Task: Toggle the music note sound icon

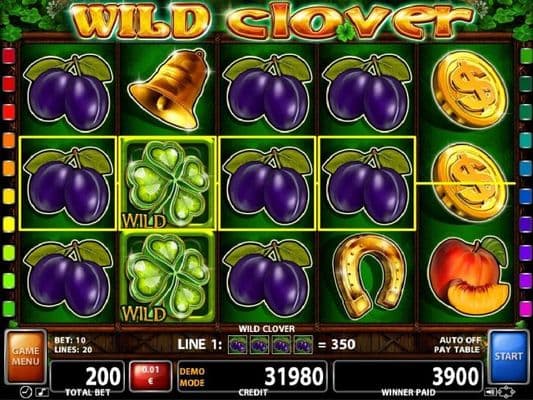Action: click(x=42, y=393)
